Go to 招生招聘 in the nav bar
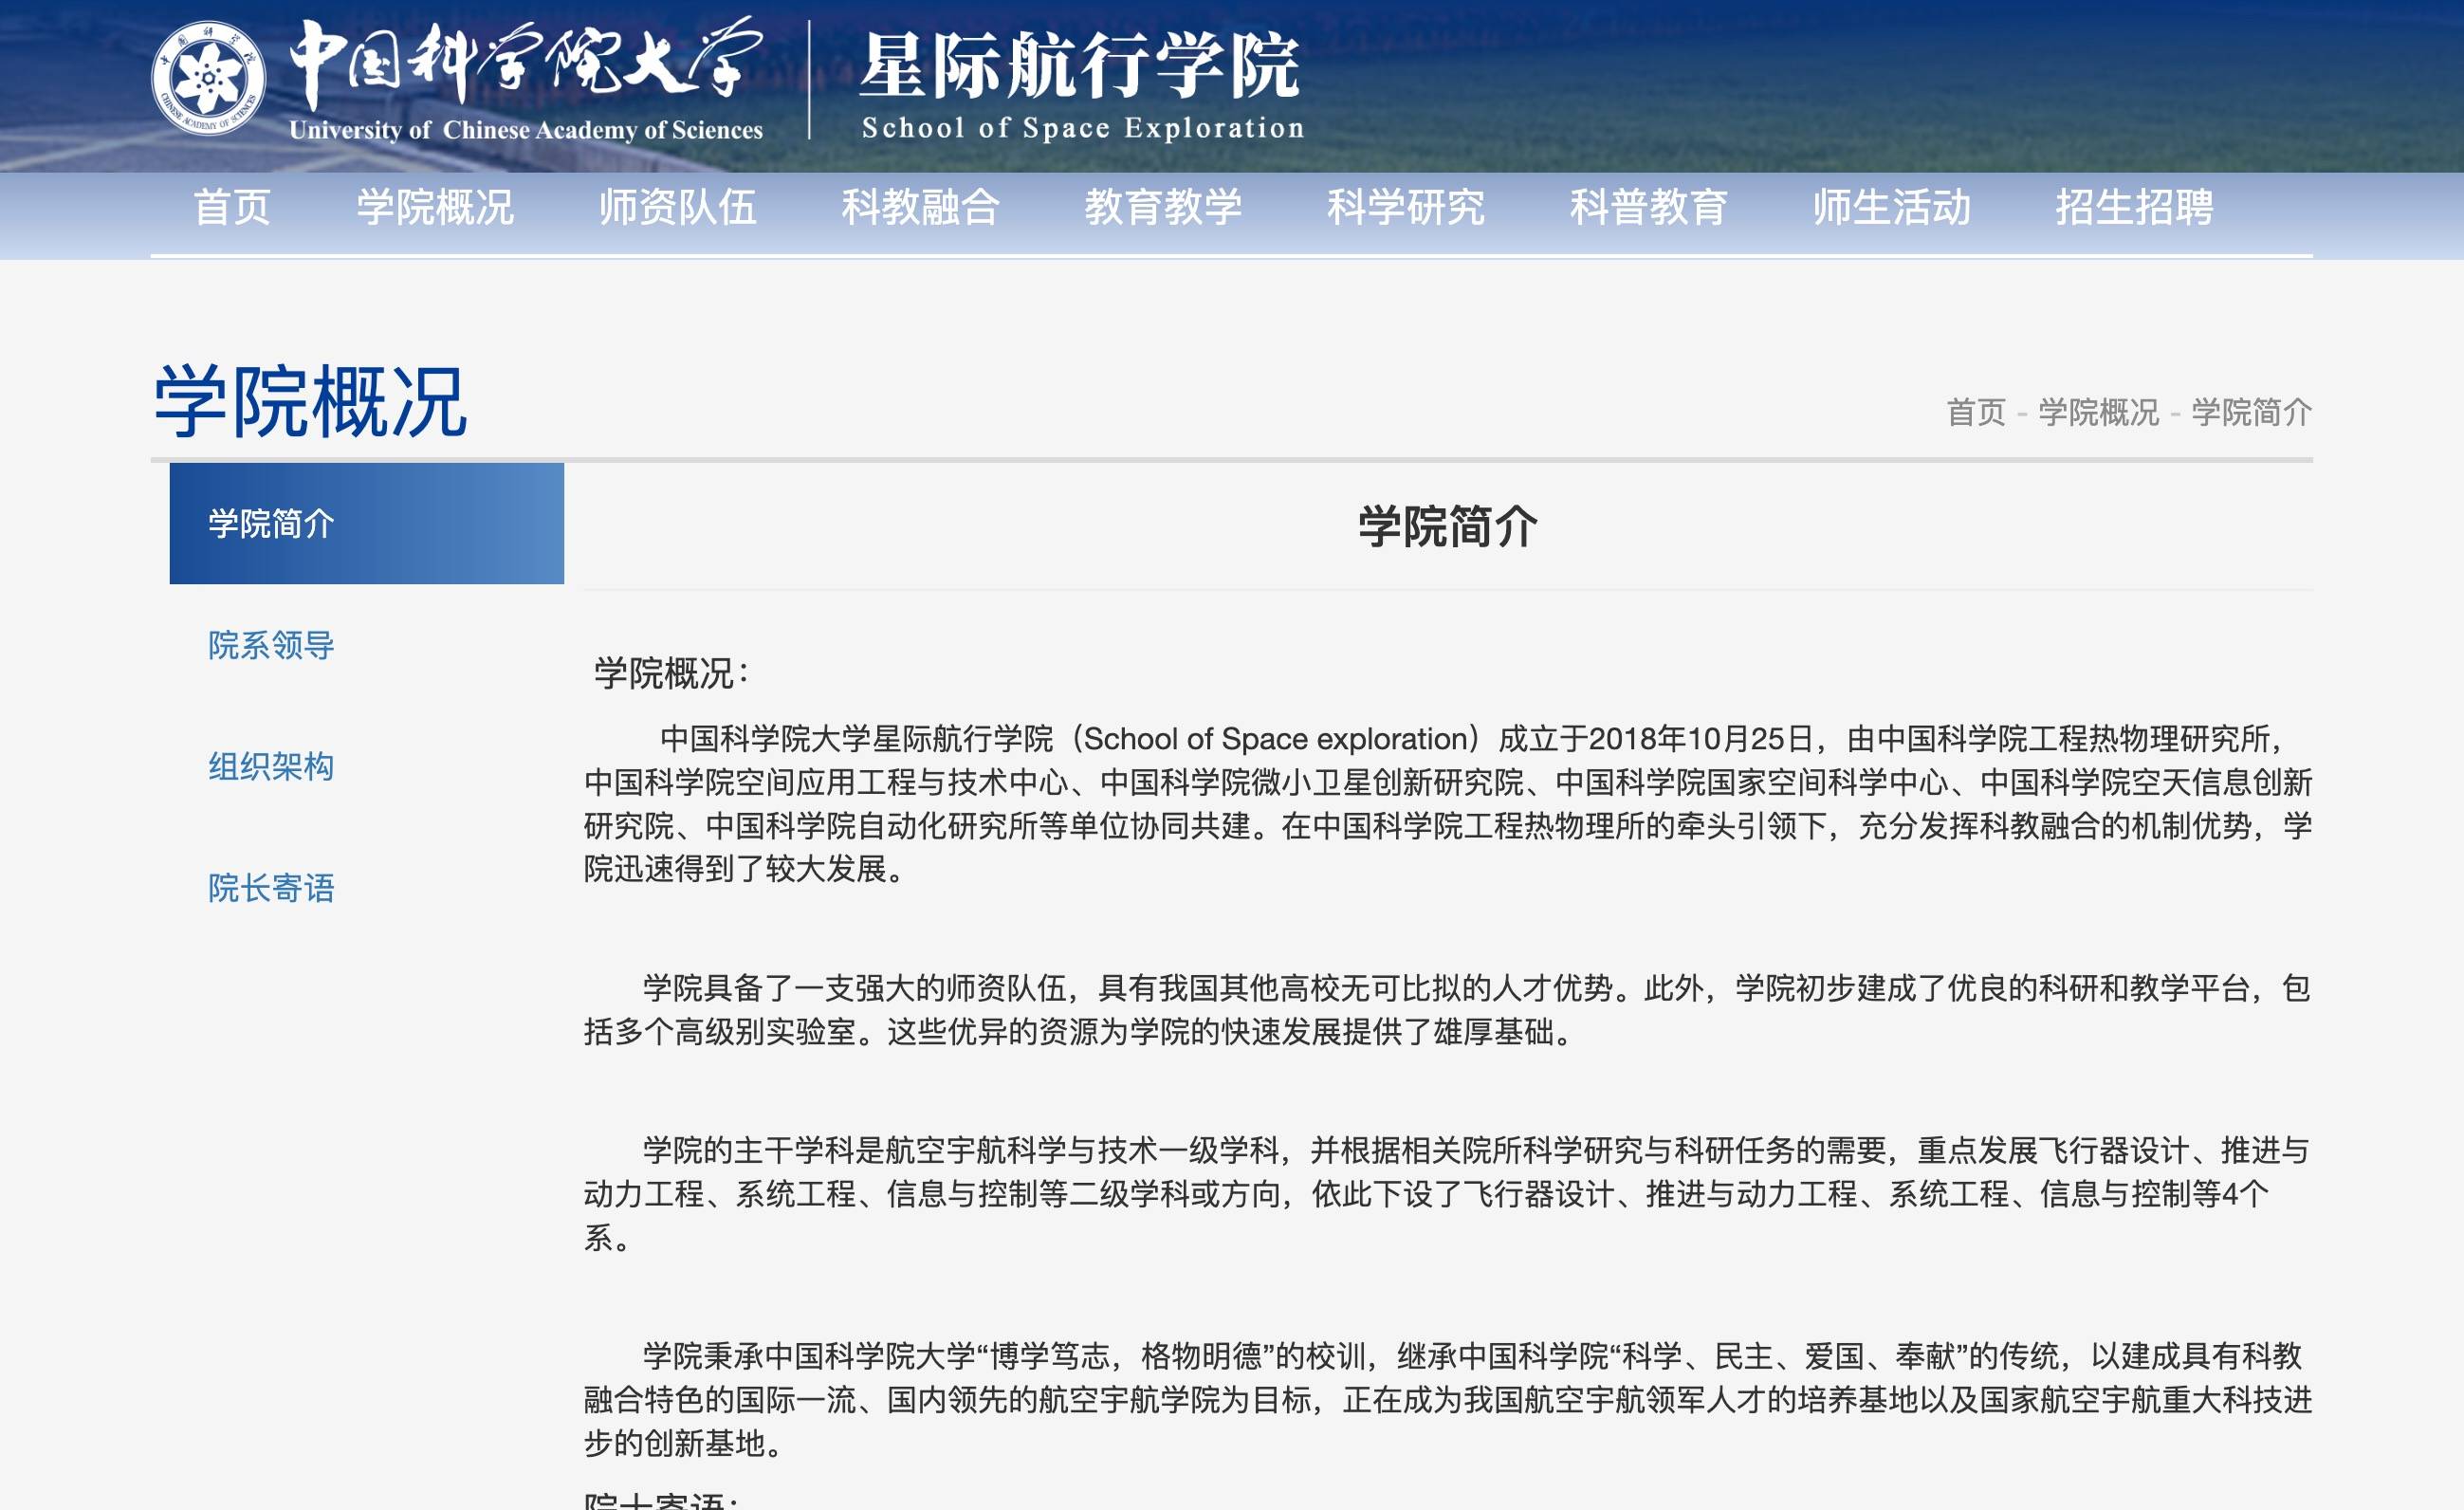Screen dimensions: 2464x1510 [2134, 208]
